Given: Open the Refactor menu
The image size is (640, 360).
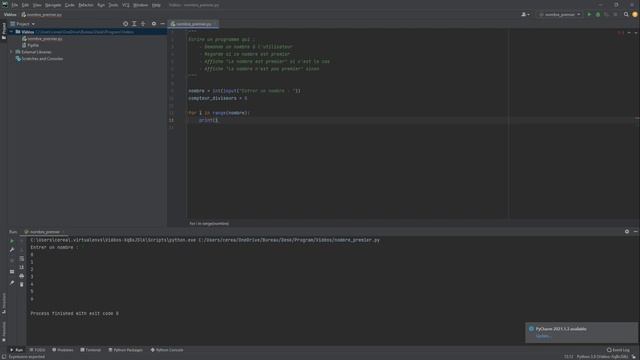Looking at the screenshot, I should 86,5.
